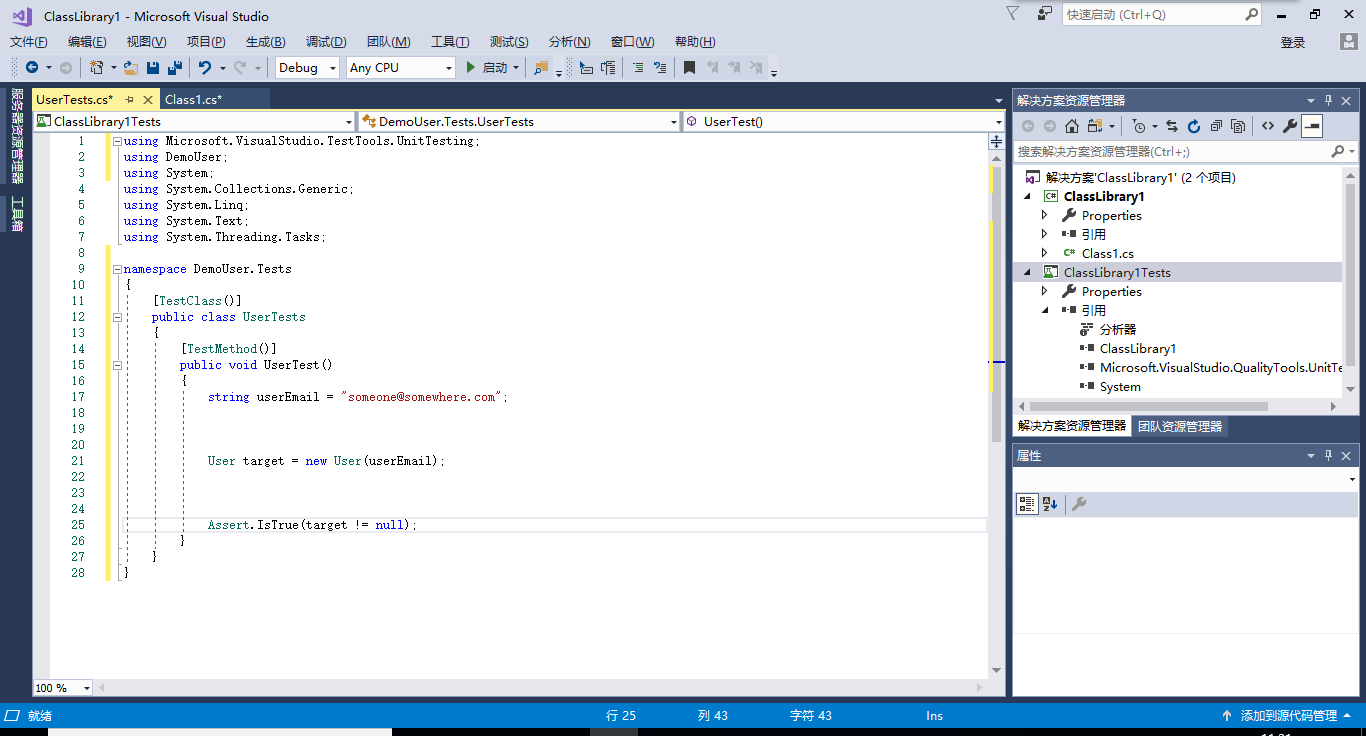
Task: Open properties wrench icon in Solution Explorer
Action: click(x=1290, y=126)
